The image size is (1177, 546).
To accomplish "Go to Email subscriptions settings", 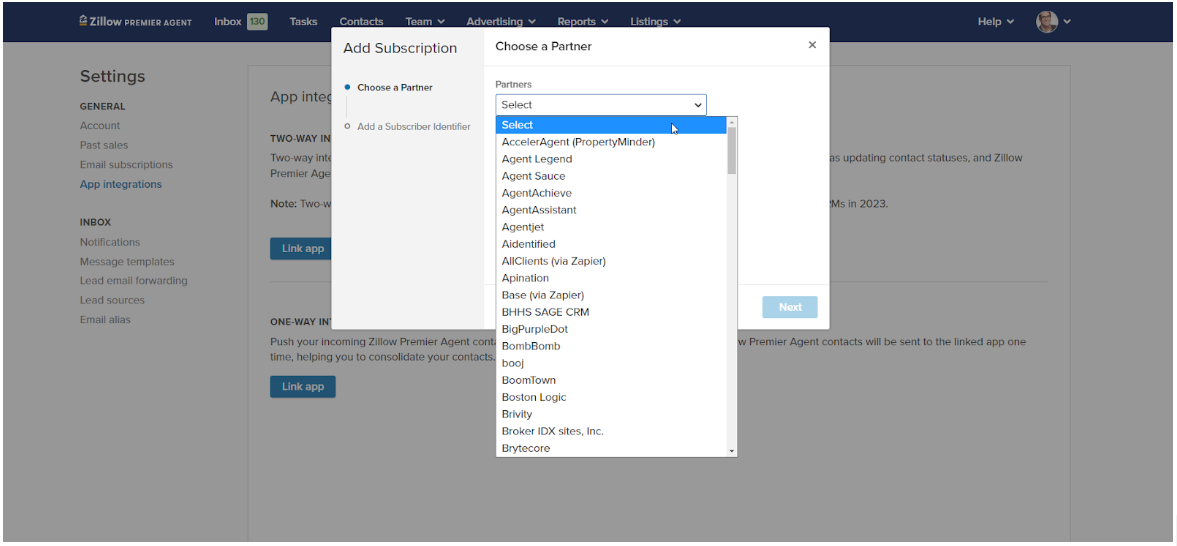I will click(x=126, y=165).
